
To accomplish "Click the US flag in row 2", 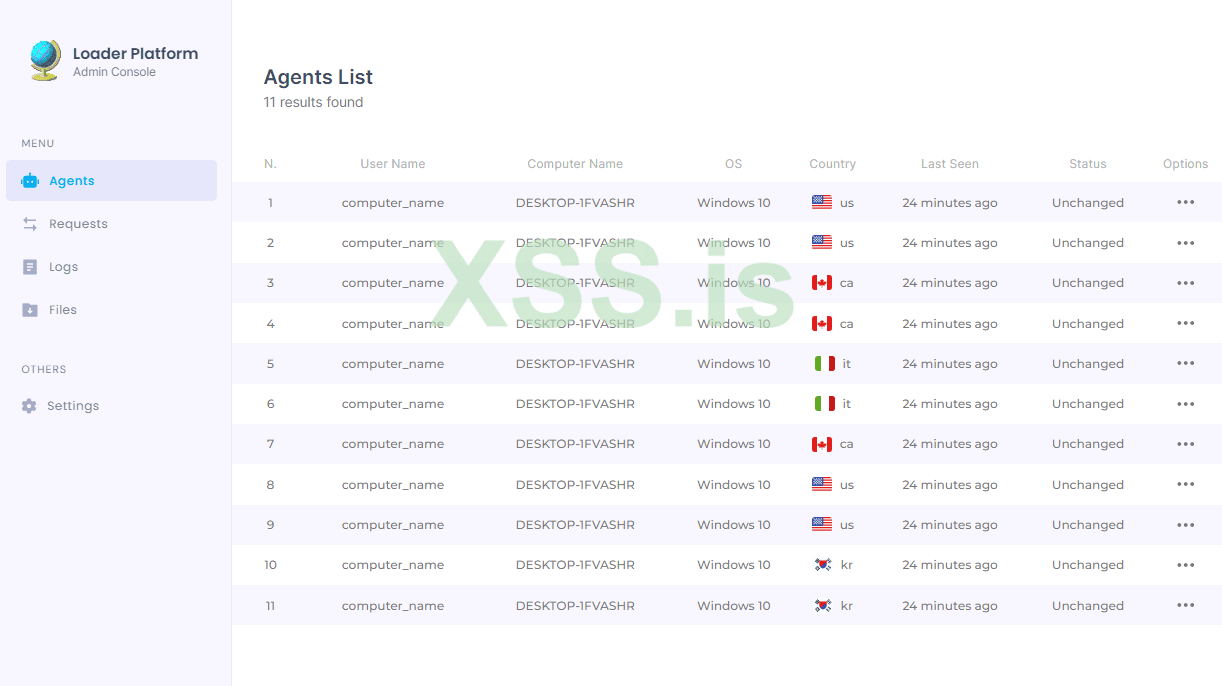I will pyautogui.click(x=822, y=243).
